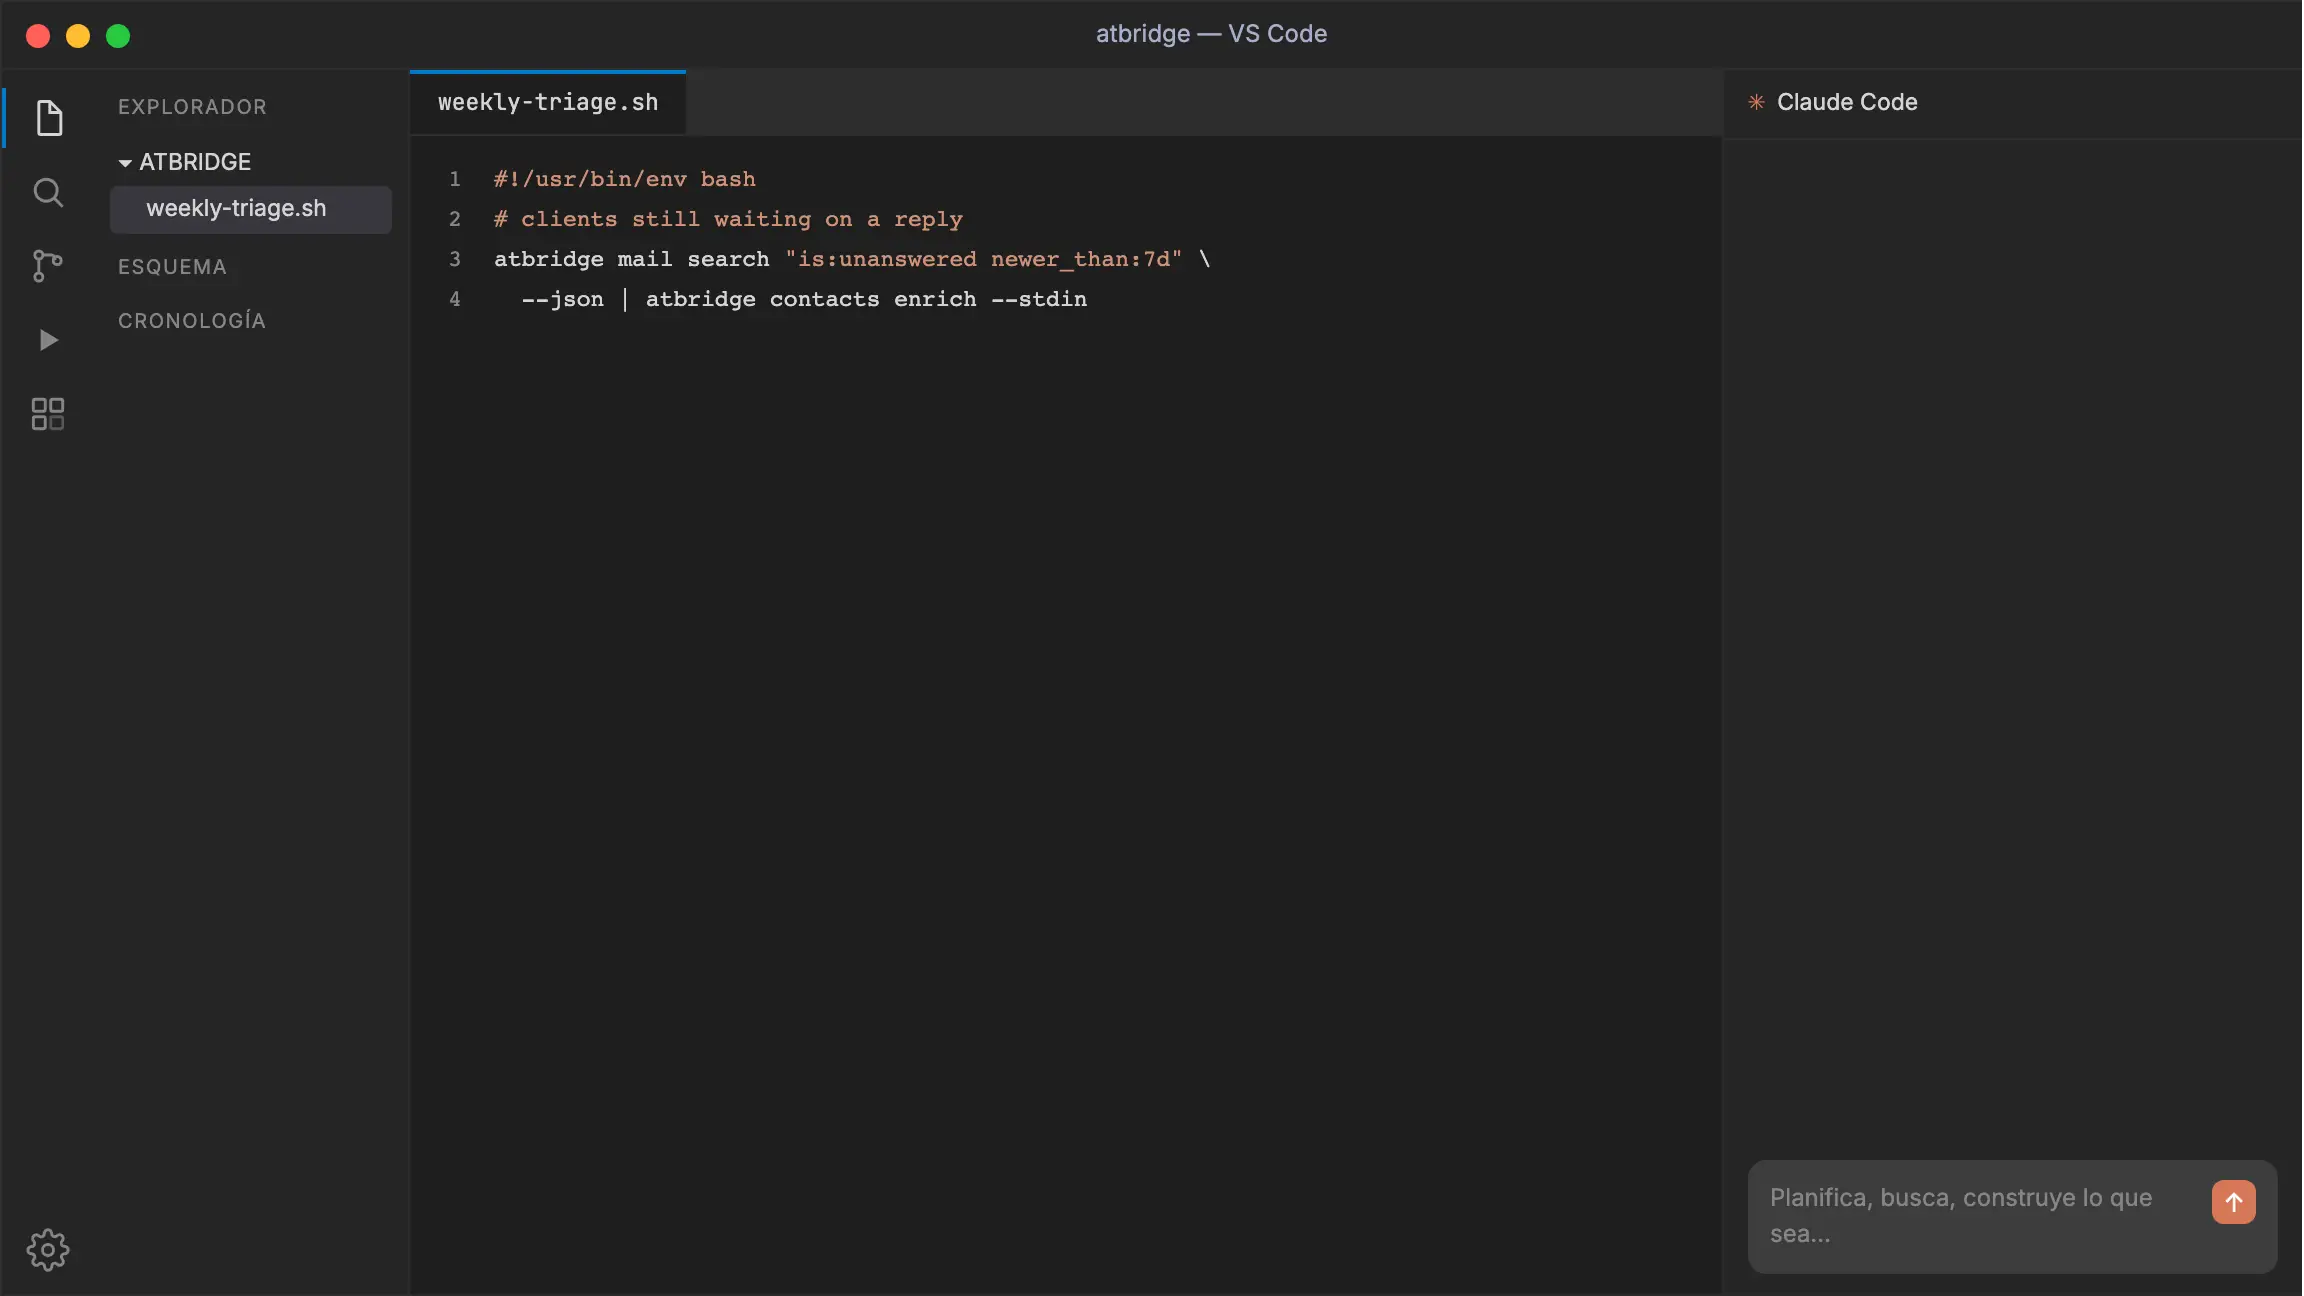Click line number 3 in the gutter
The width and height of the screenshot is (2304, 1296).
click(455, 259)
